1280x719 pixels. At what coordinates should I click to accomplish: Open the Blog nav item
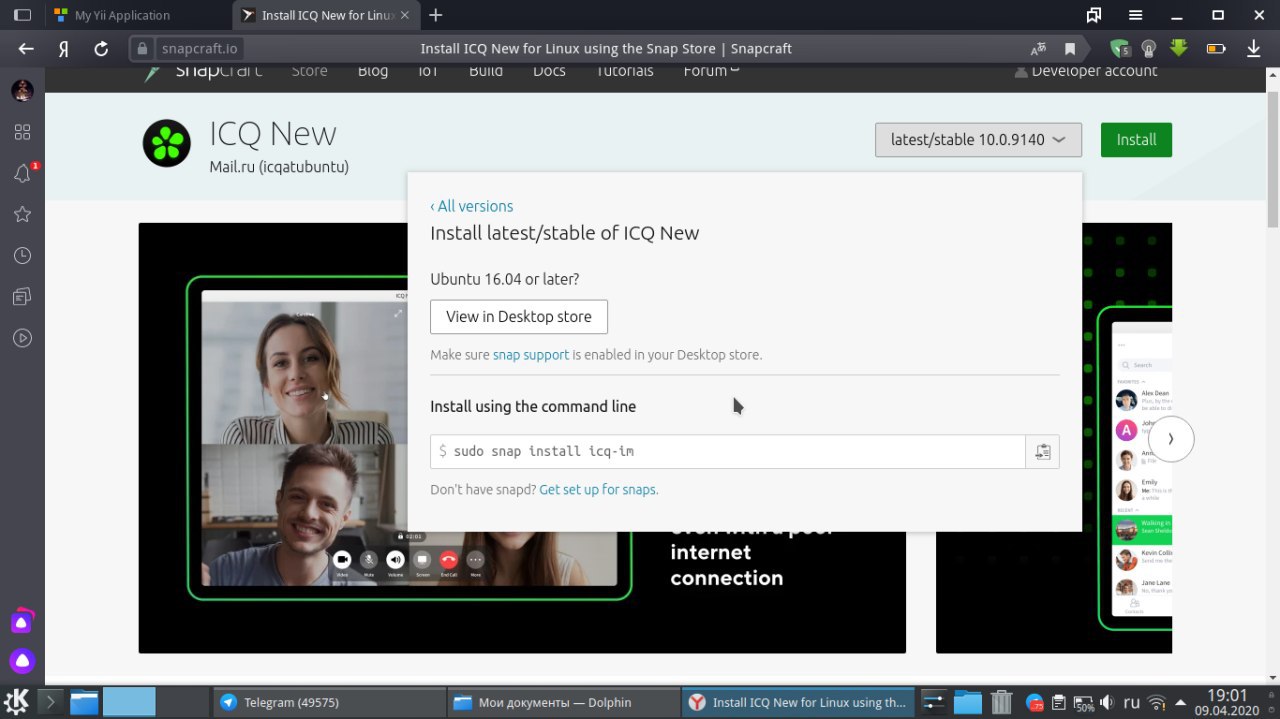[x=373, y=71]
